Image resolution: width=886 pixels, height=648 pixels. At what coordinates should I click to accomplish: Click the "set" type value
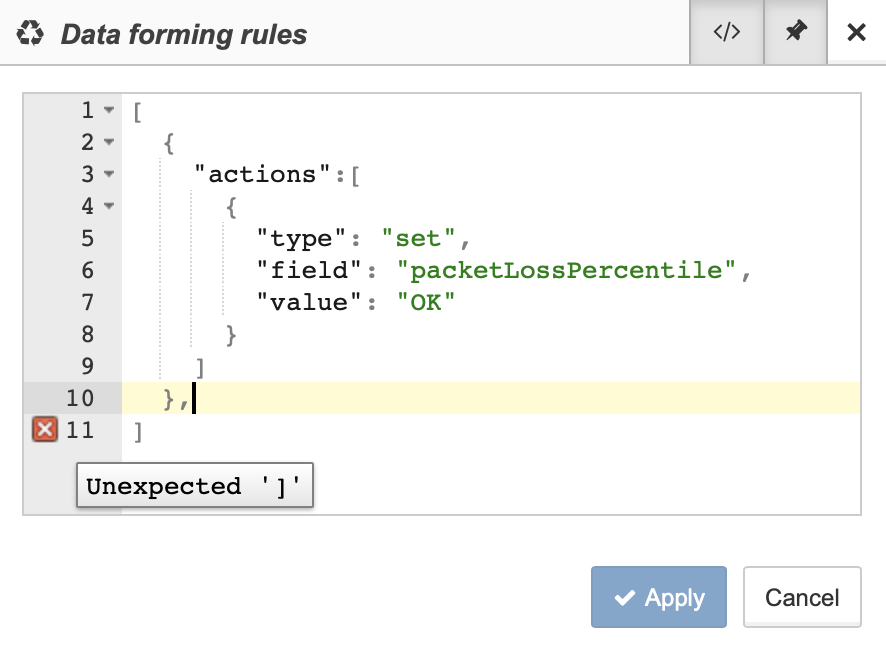[418, 238]
